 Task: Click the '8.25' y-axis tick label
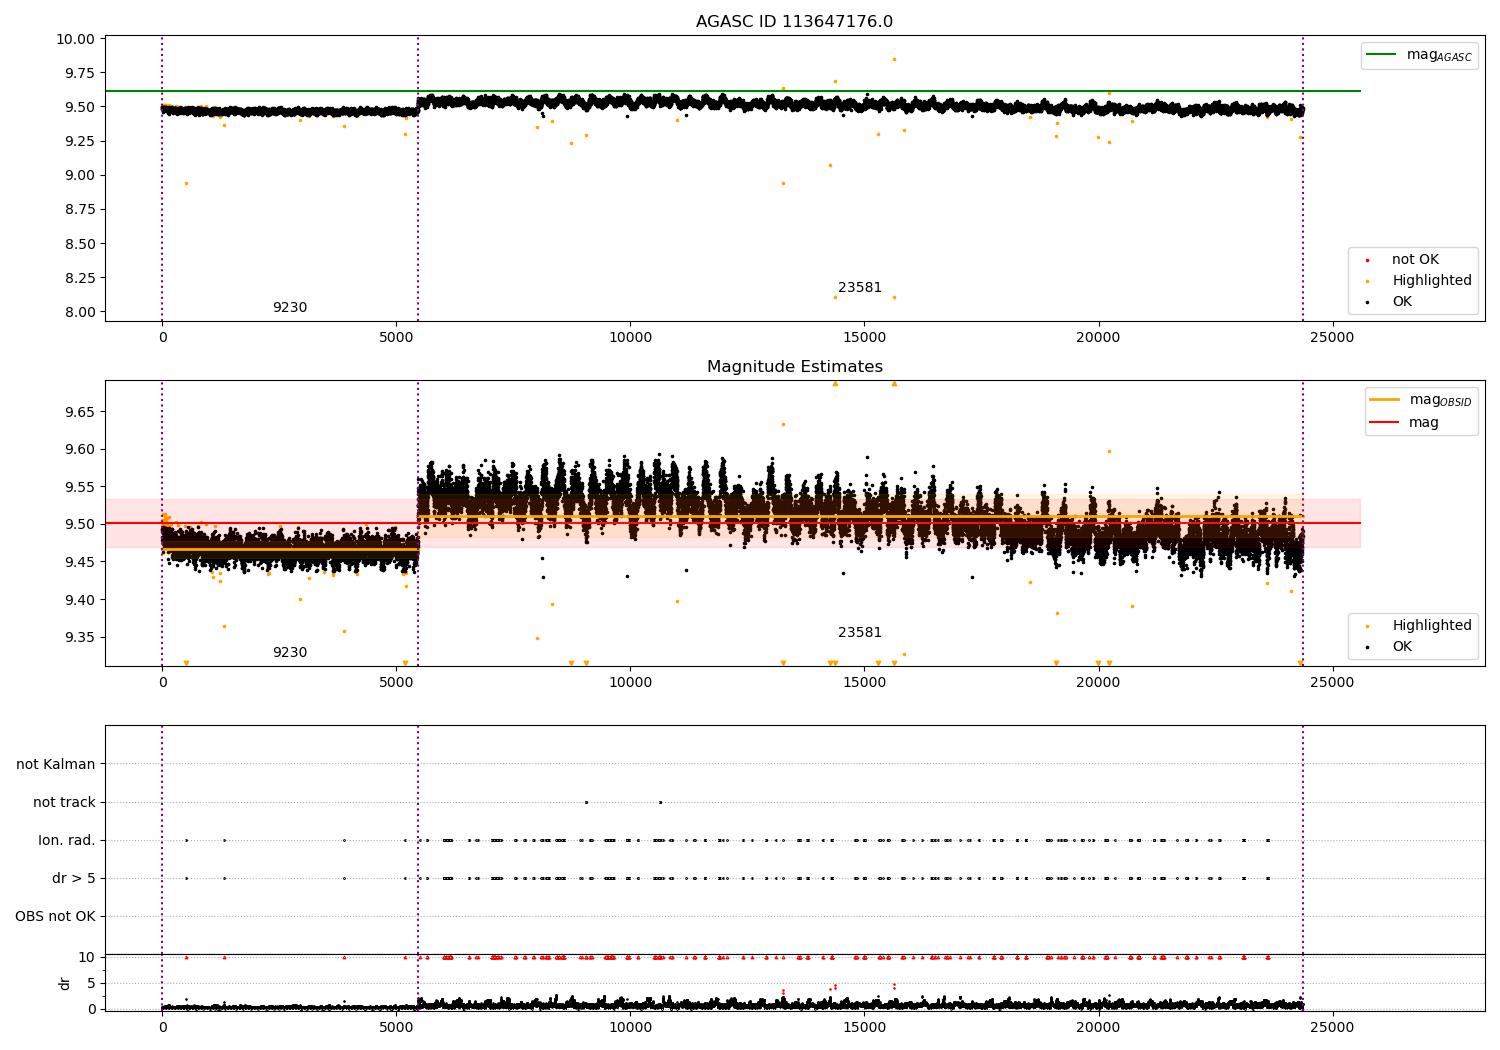tap(81, 278)
